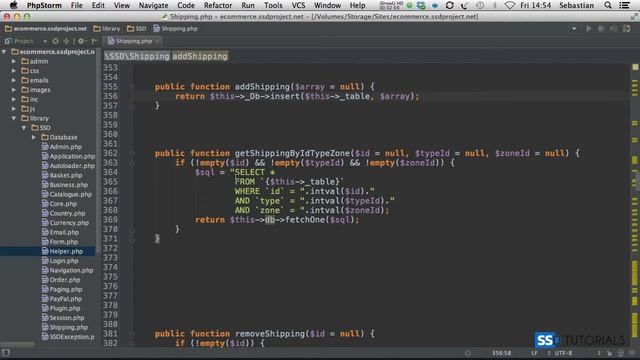Collapse the library folder

14,118
